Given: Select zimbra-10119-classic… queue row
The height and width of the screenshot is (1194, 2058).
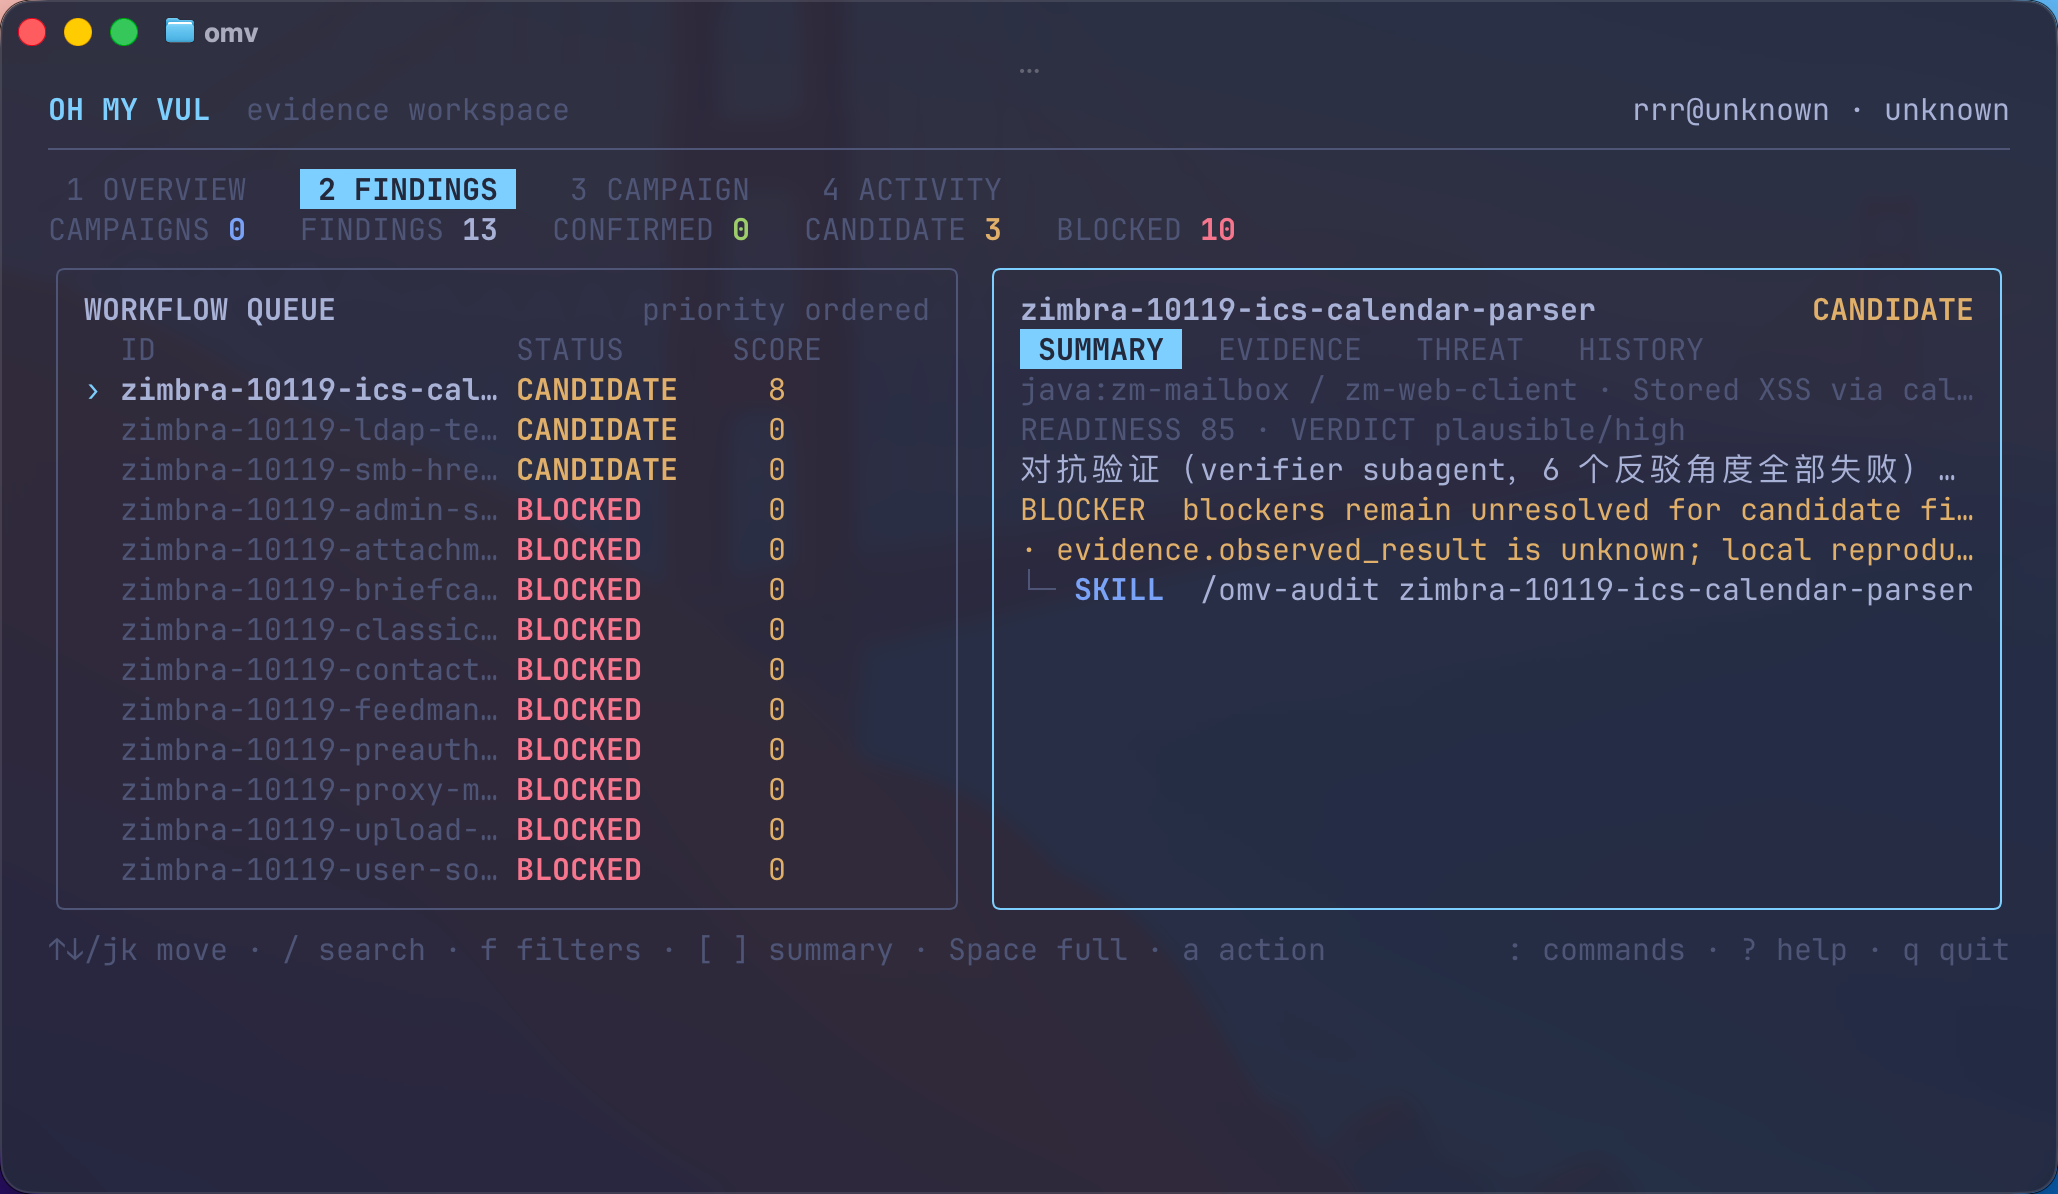Looking at the screenshot, I should (x=507, y=630).
